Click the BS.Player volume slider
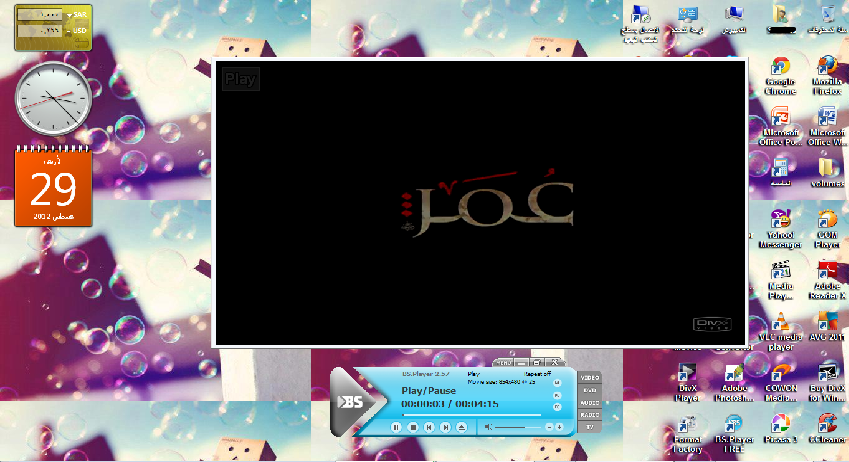The image size is (849, 462). tap(518, 427)
